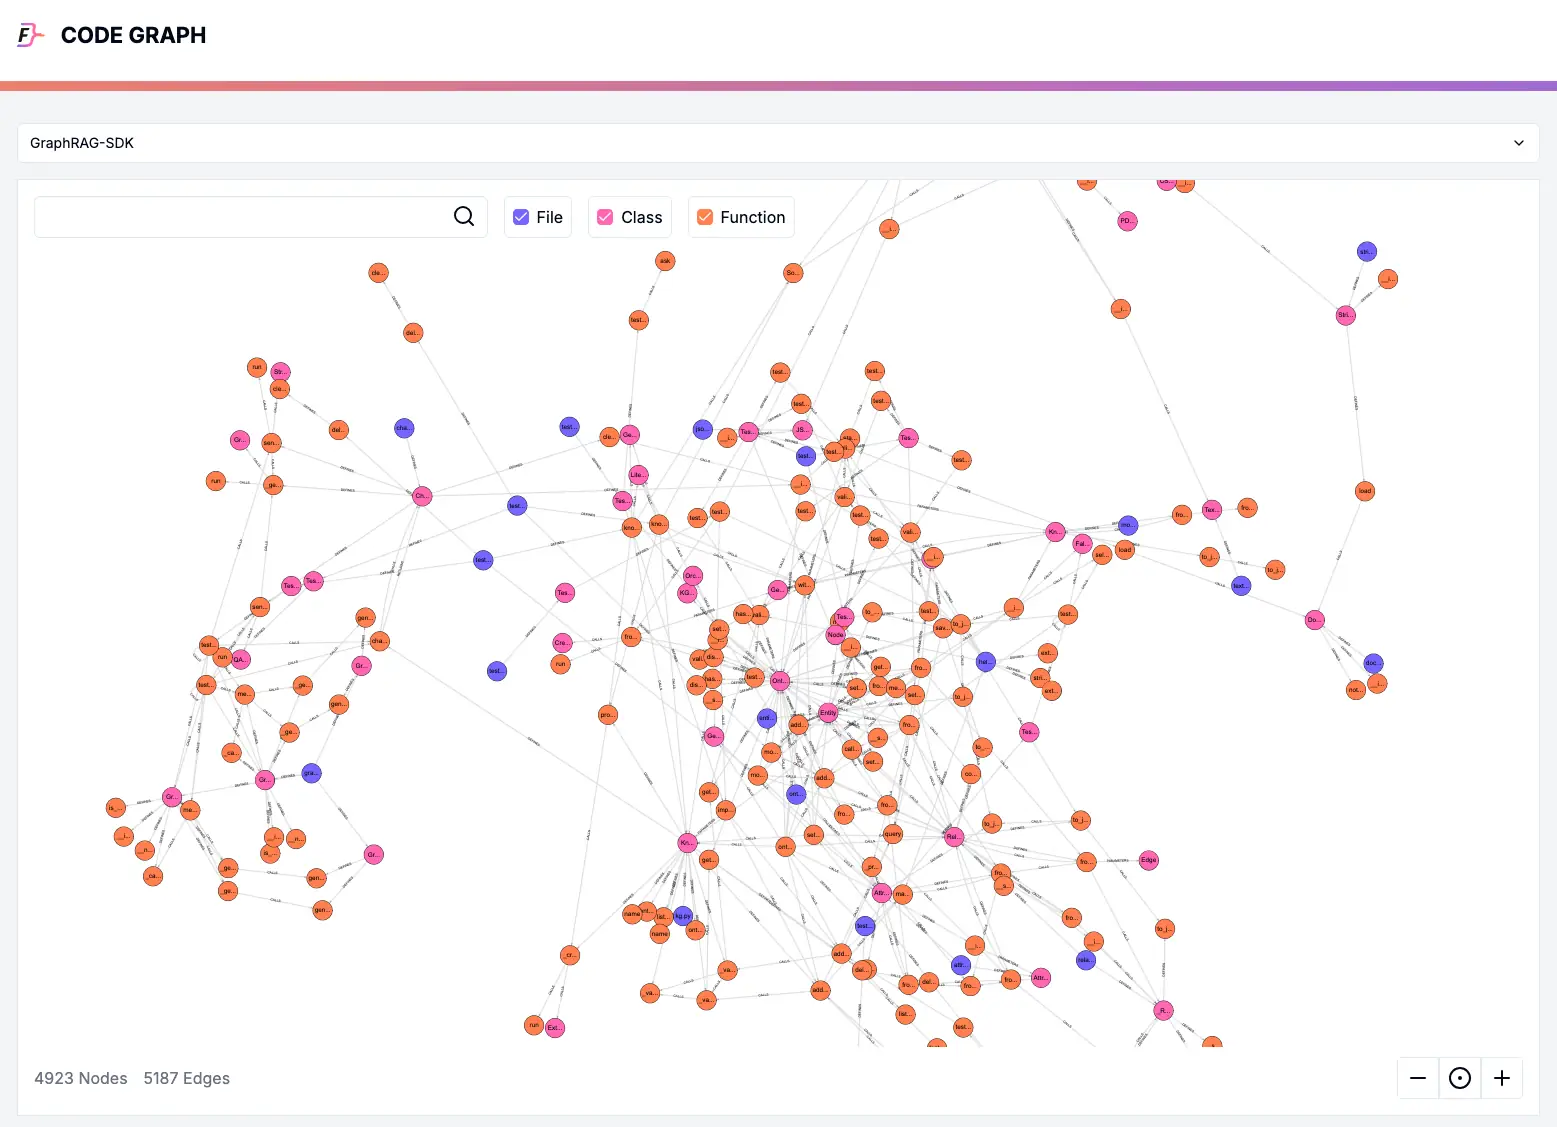
Task: Click inside the graph search field
Action: pos(240,217)
